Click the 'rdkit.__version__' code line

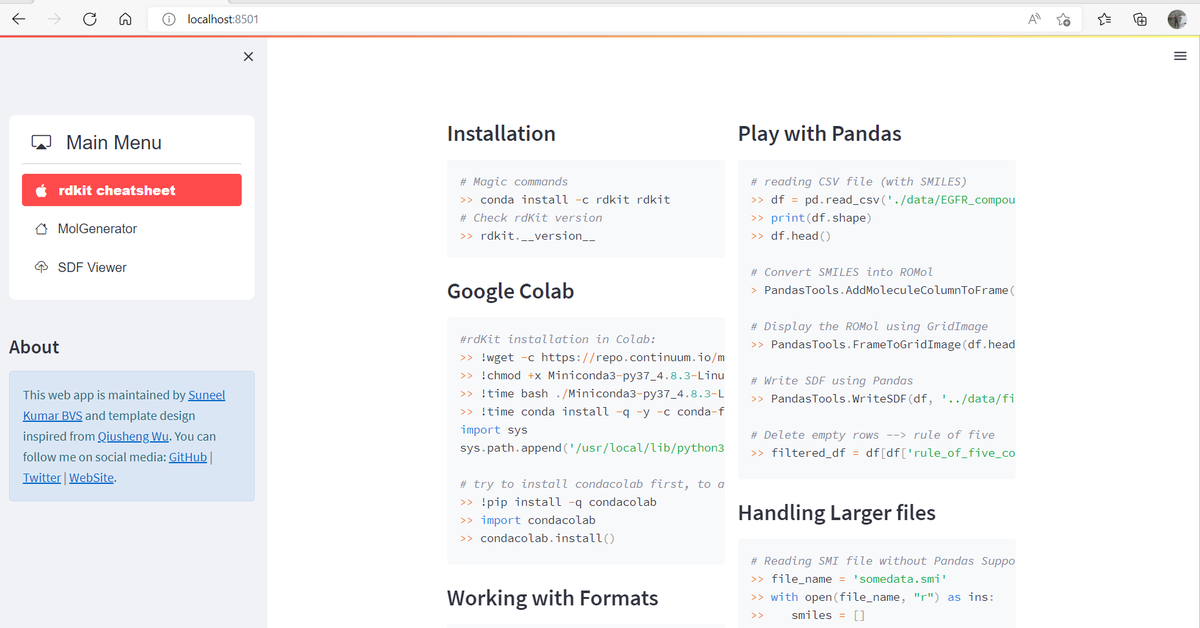(x=528, y=236)
